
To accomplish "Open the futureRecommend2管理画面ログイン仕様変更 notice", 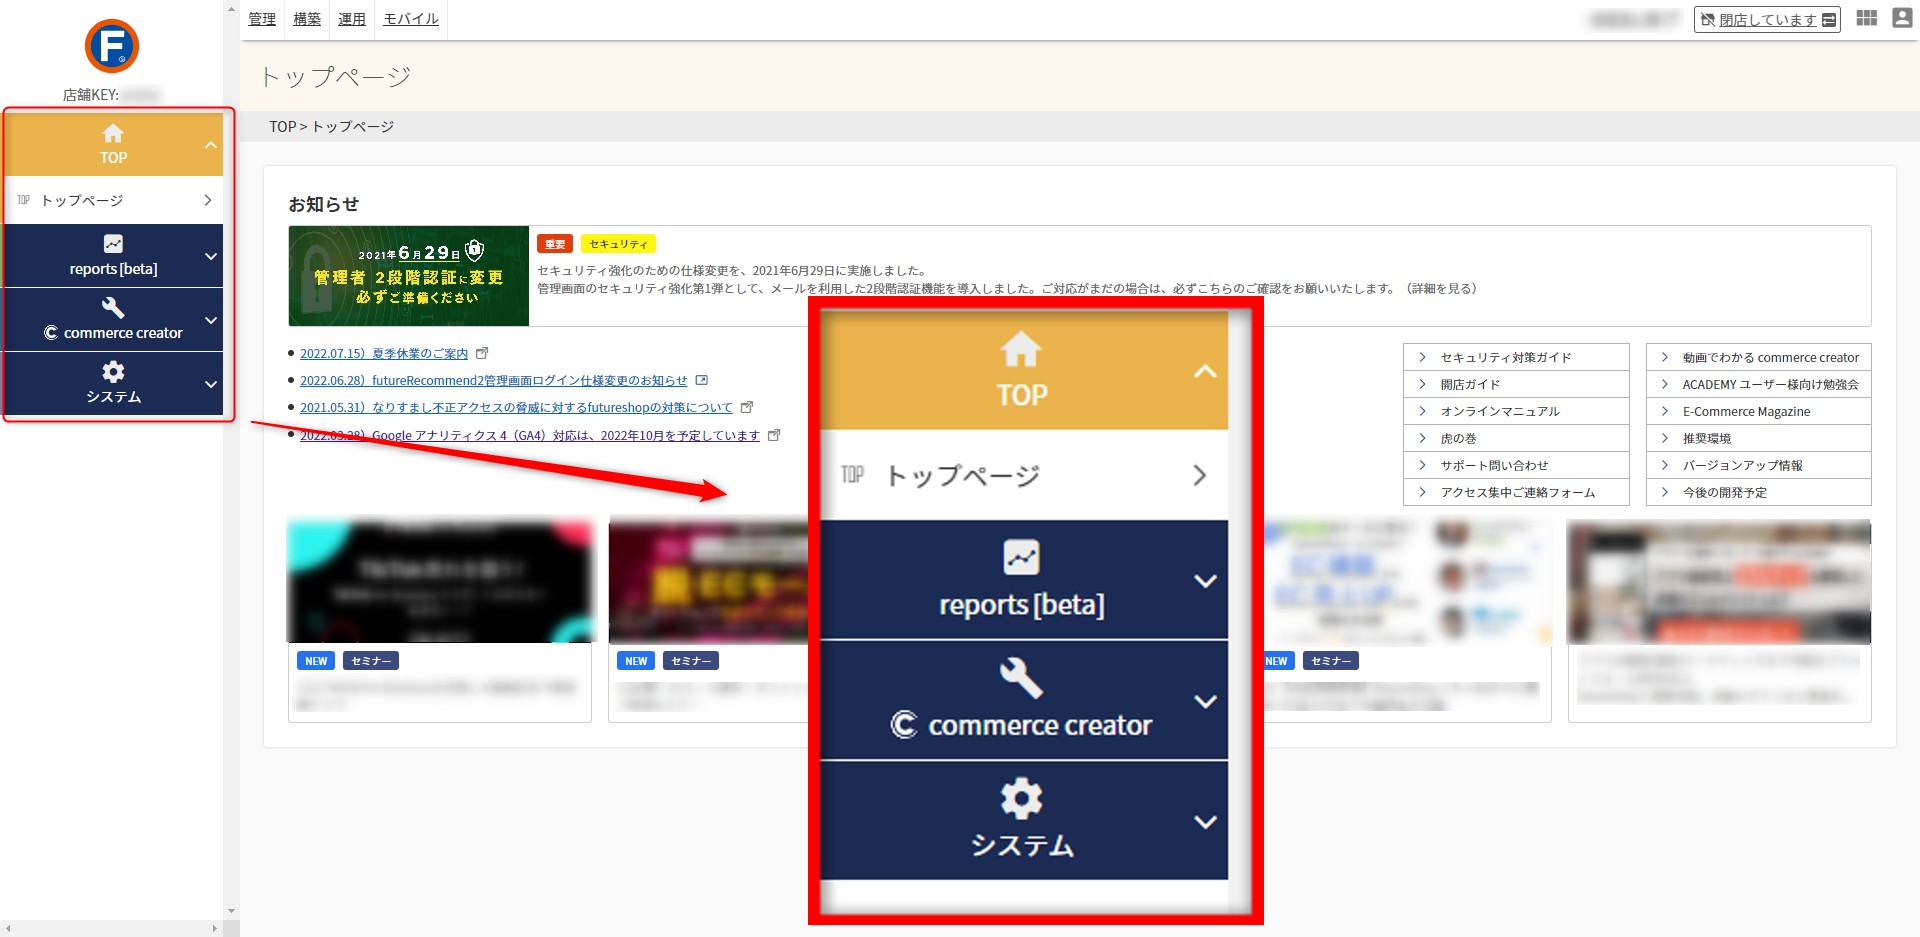I will point(494,380).
